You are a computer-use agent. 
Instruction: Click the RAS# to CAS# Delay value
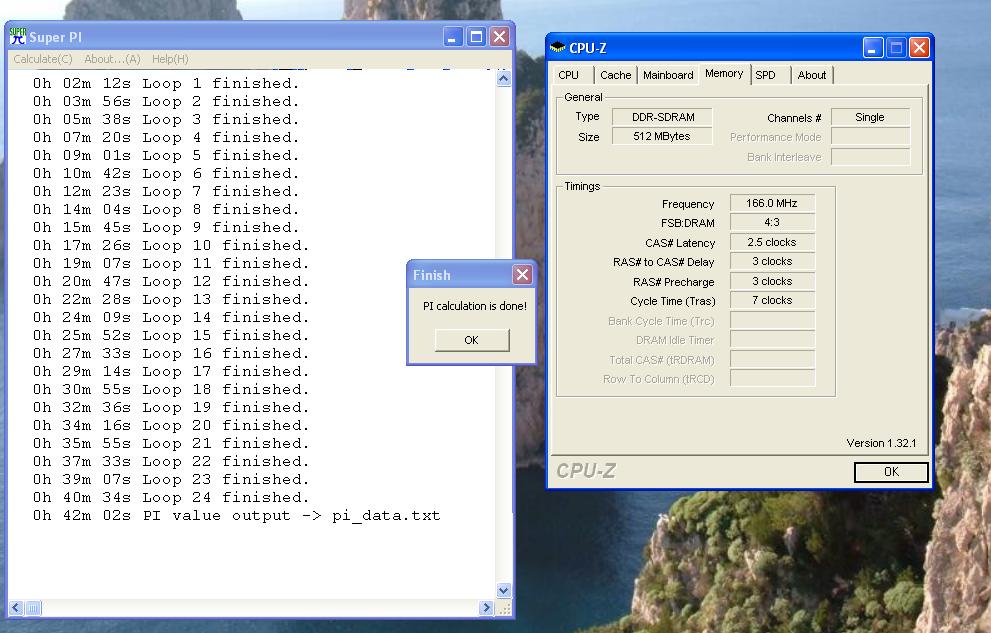point(772,262)
